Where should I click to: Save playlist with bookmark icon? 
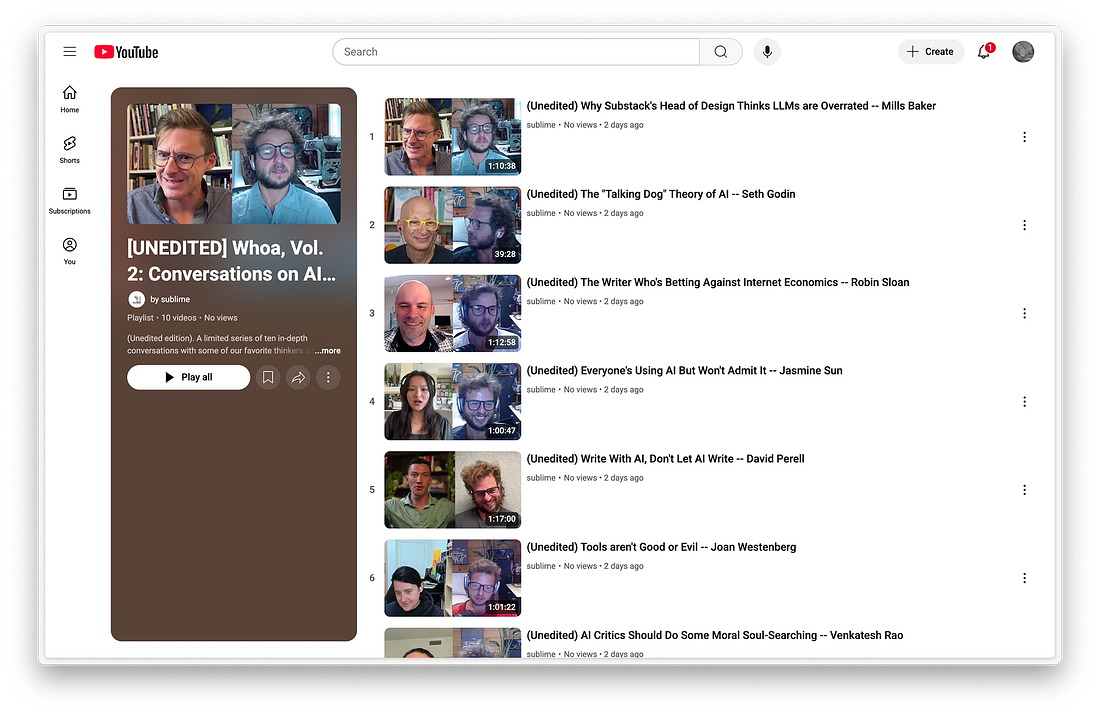coord(268,377)
